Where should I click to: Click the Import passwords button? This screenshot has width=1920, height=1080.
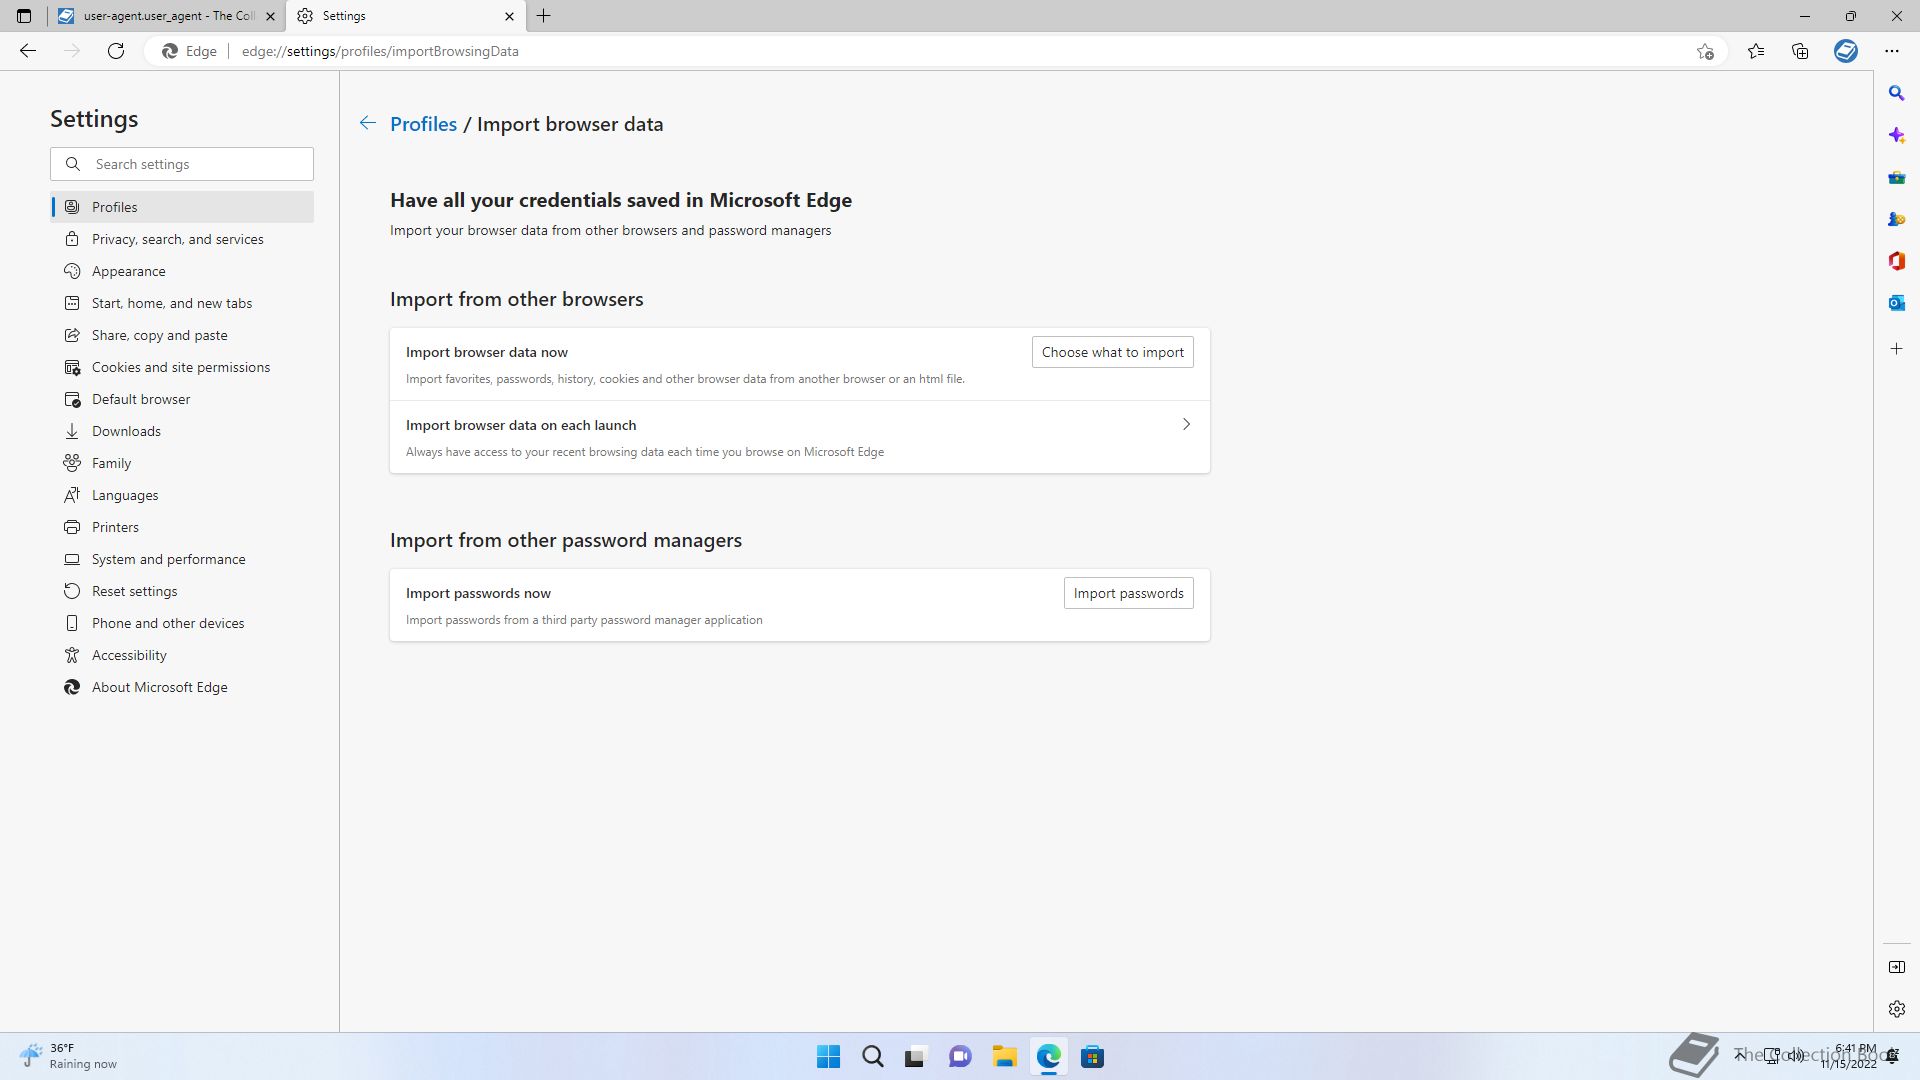pyautogui.click(x=1128, y=593)
